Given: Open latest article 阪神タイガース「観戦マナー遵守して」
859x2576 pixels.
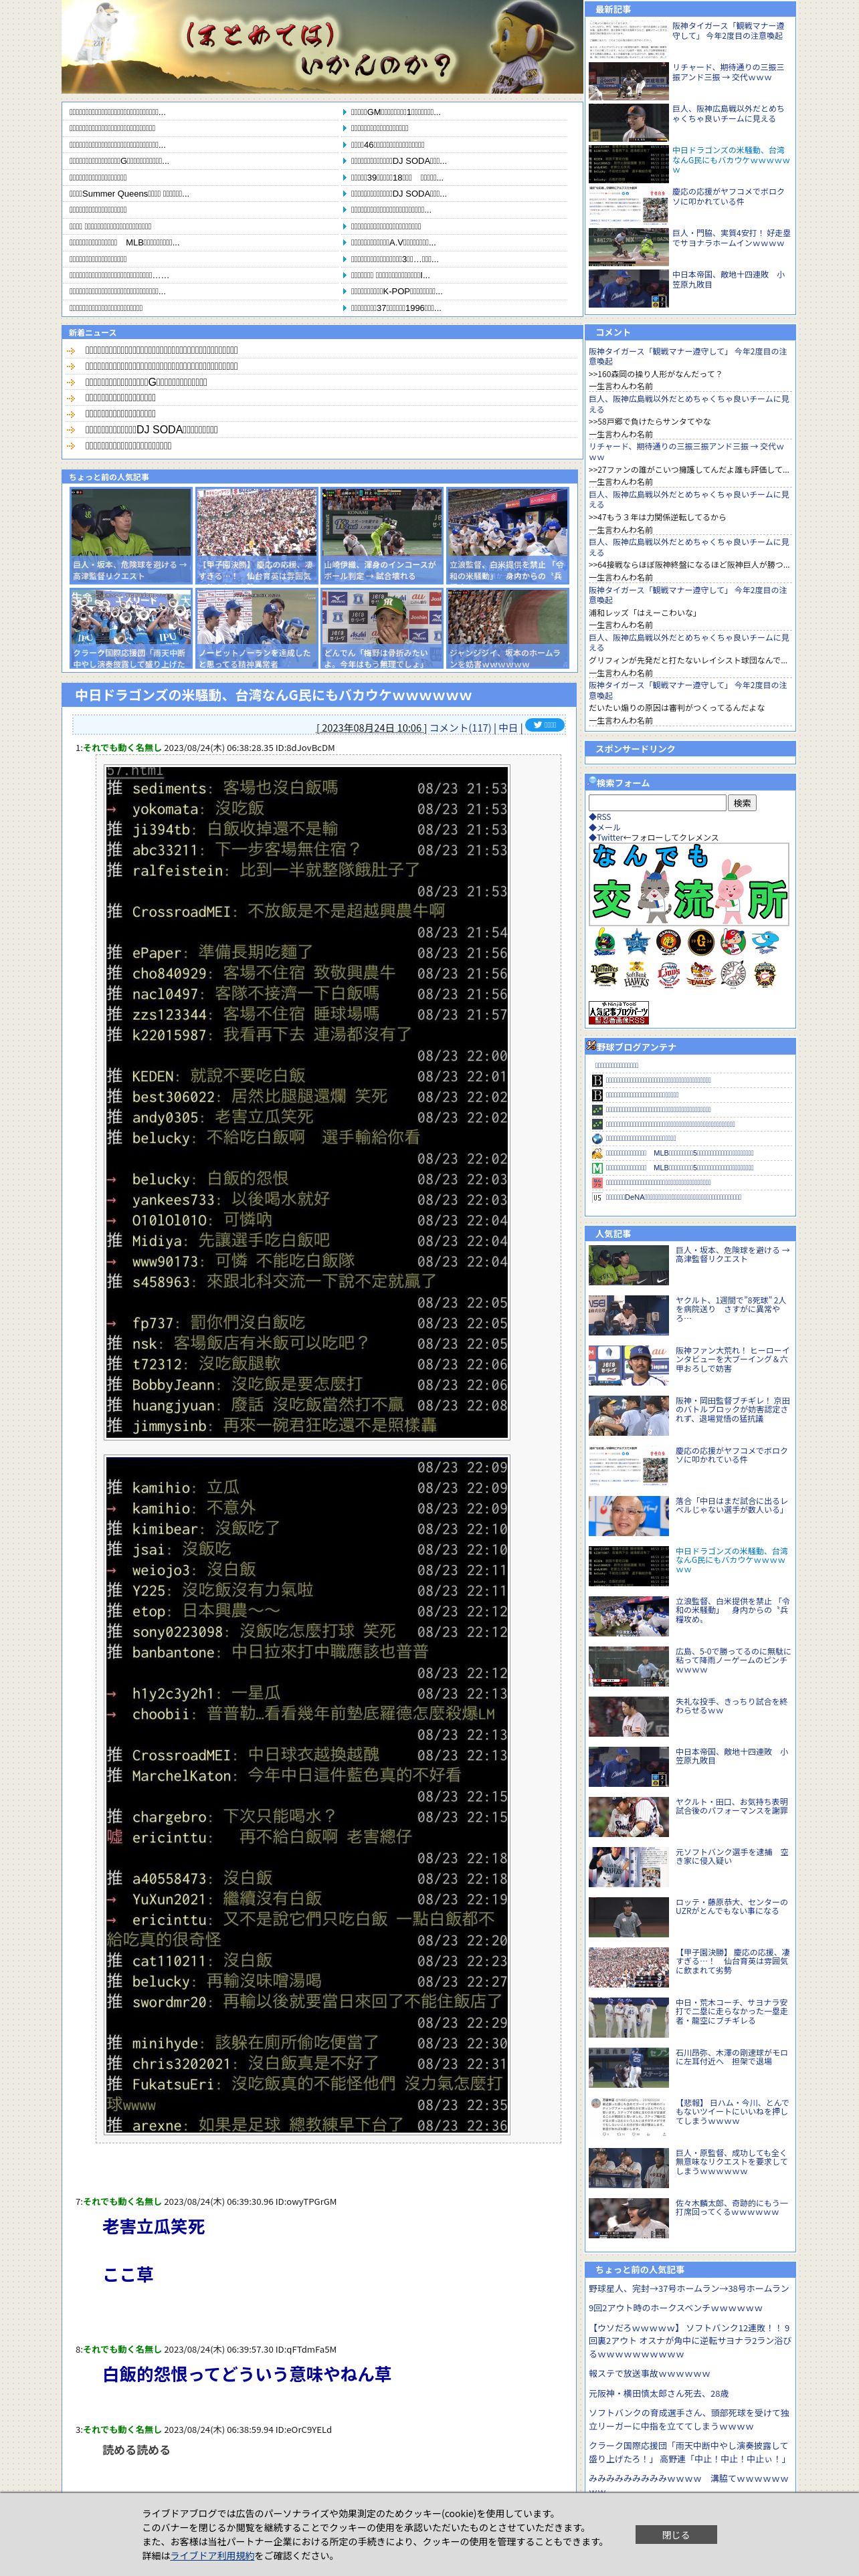Looking at the screenshot, I should (728, 31).
